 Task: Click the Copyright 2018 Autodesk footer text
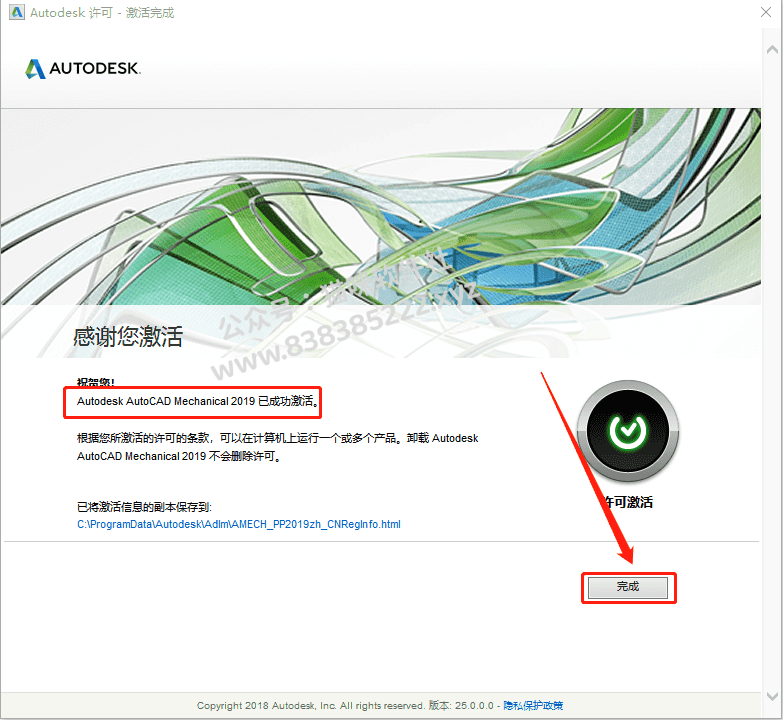point(310,706)
